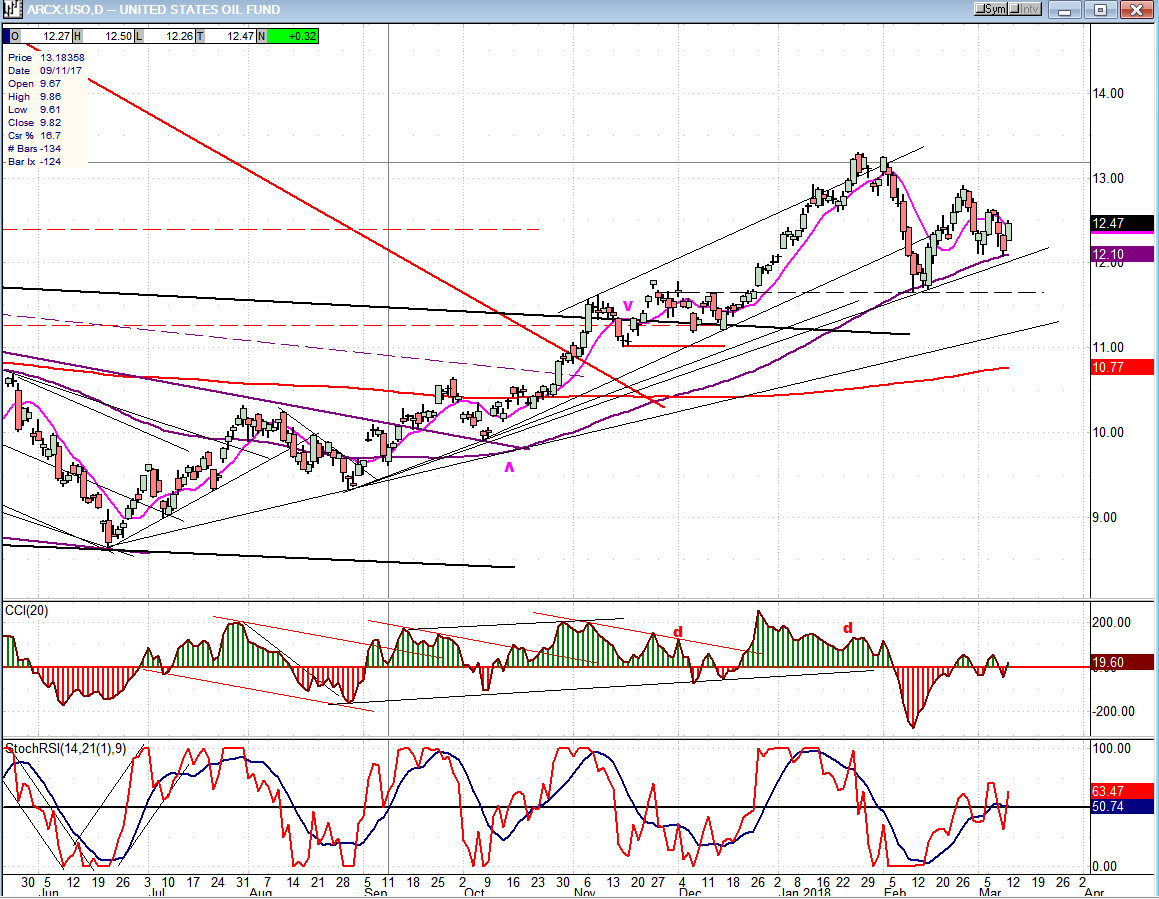The image size is (1159, 899).
Task: Click the purple 12.10 moving average tag
Action: click(1123, 255)
